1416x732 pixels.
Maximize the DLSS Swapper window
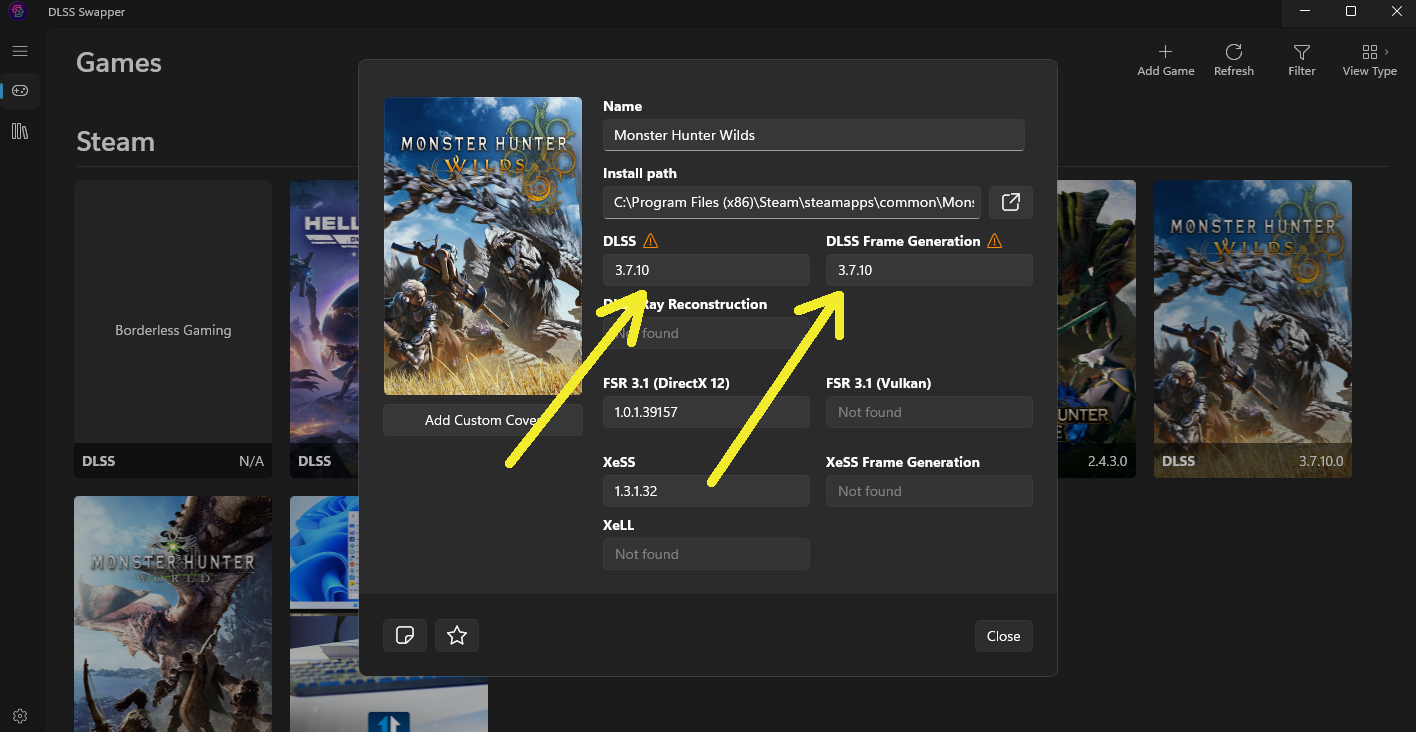[1350, 12]
